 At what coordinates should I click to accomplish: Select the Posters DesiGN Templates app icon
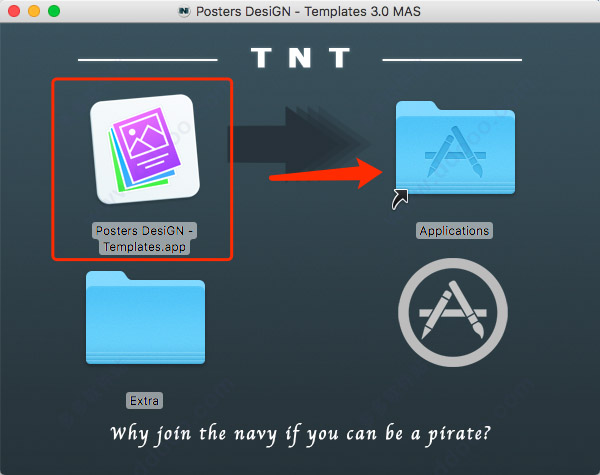[145, 149]
